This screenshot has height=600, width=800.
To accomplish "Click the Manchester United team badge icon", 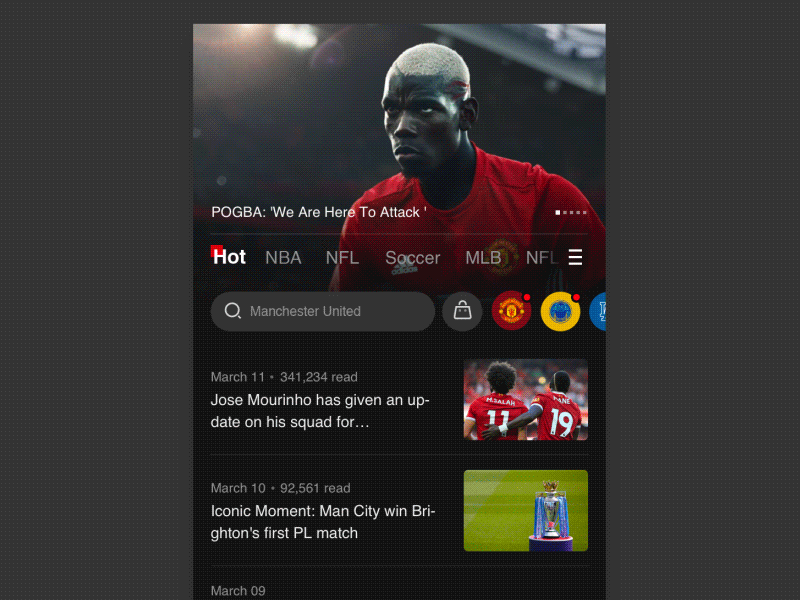I will 511,311.
